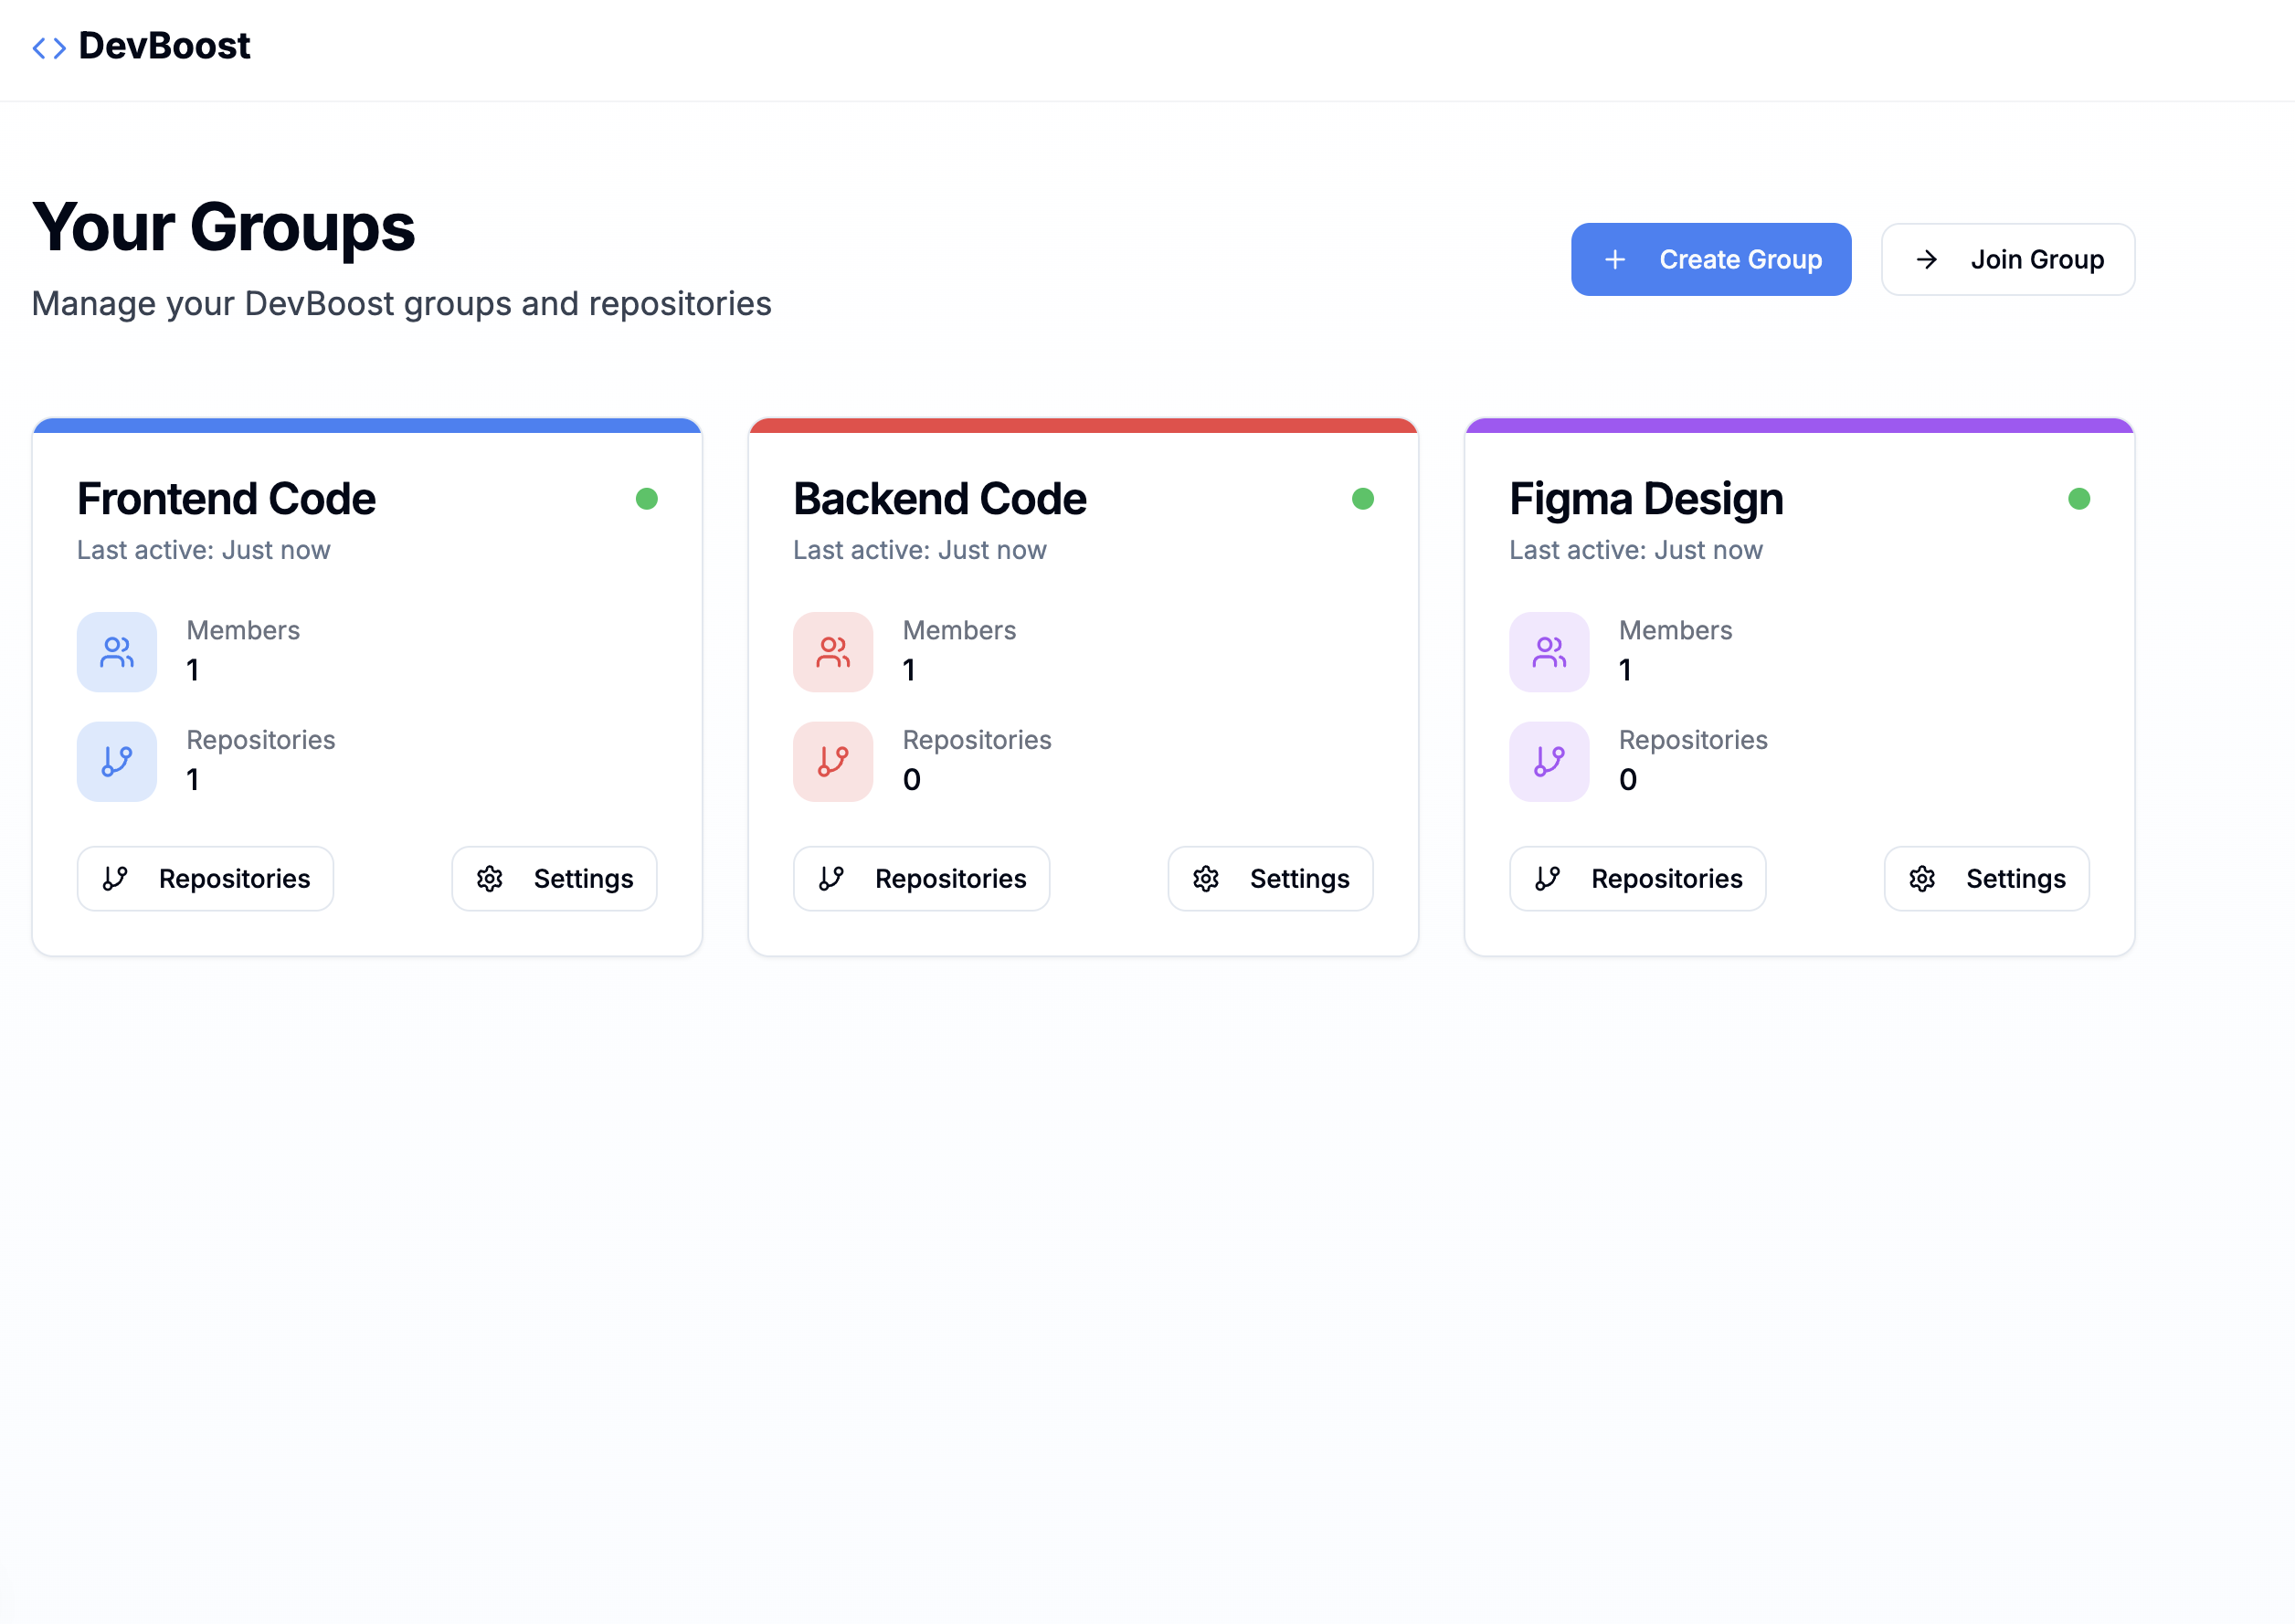Click the Frontend Code repositories branch icon

pyautogui.click(x=117, y=762)
